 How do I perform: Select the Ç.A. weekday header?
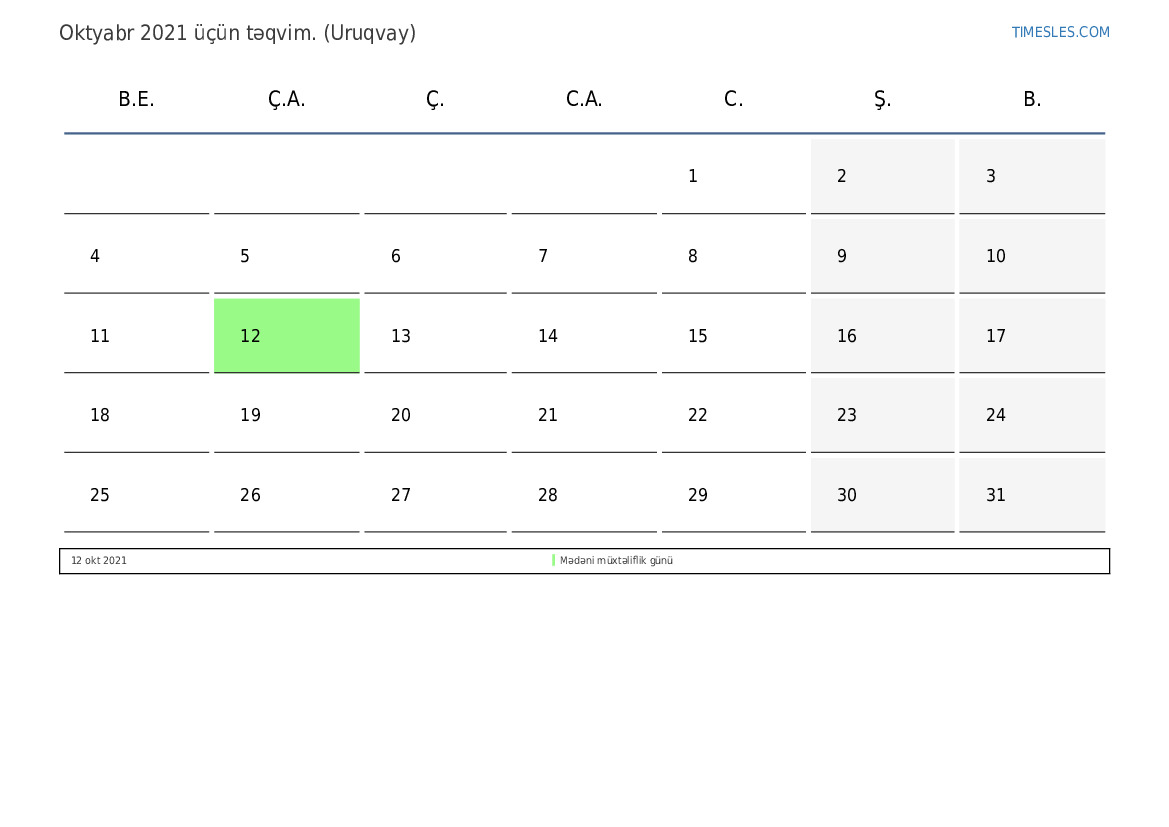point(286,99)
